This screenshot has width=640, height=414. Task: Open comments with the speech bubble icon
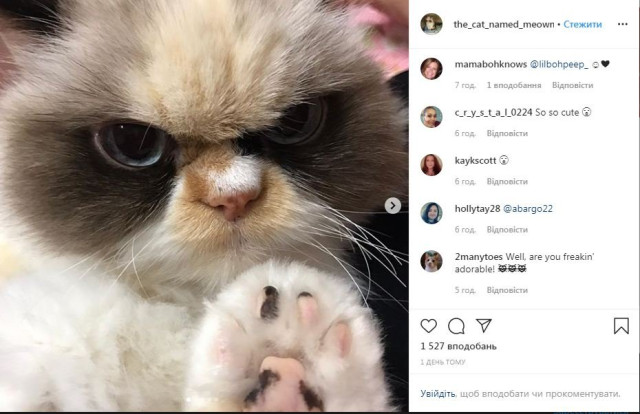pos(456,326)
